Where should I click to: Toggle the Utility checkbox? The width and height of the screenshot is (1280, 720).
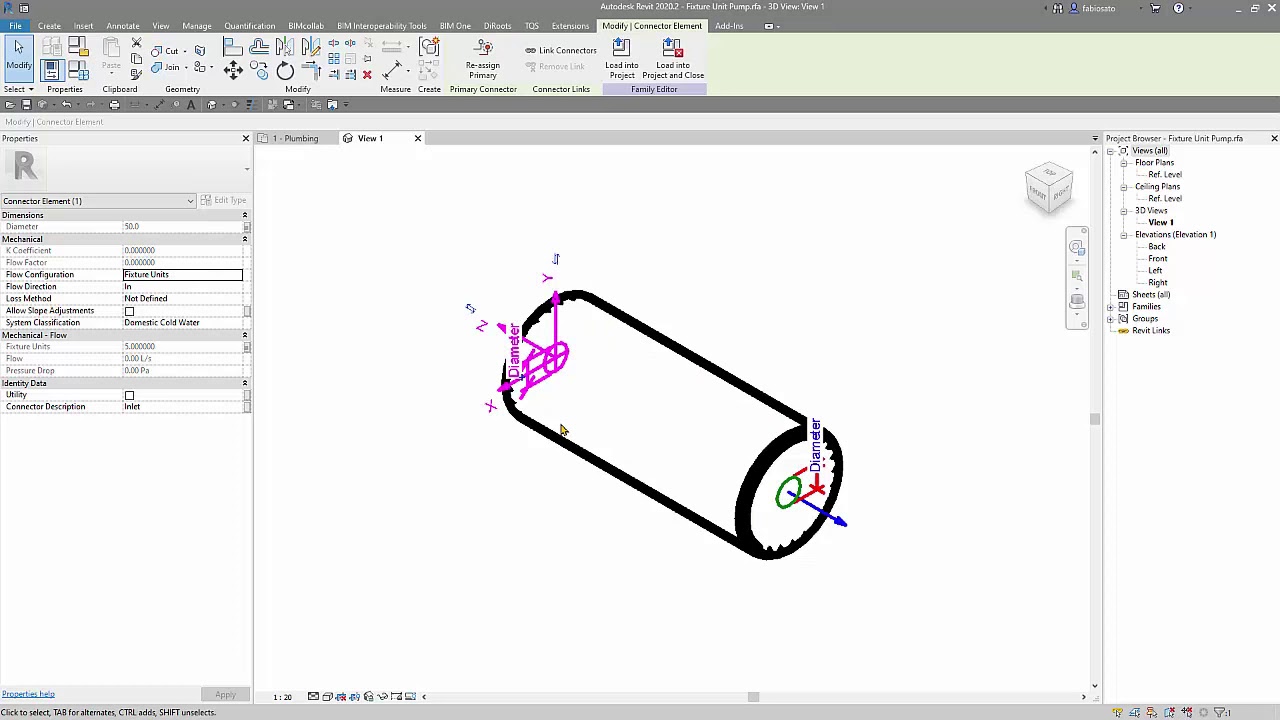tap(129, 395)
